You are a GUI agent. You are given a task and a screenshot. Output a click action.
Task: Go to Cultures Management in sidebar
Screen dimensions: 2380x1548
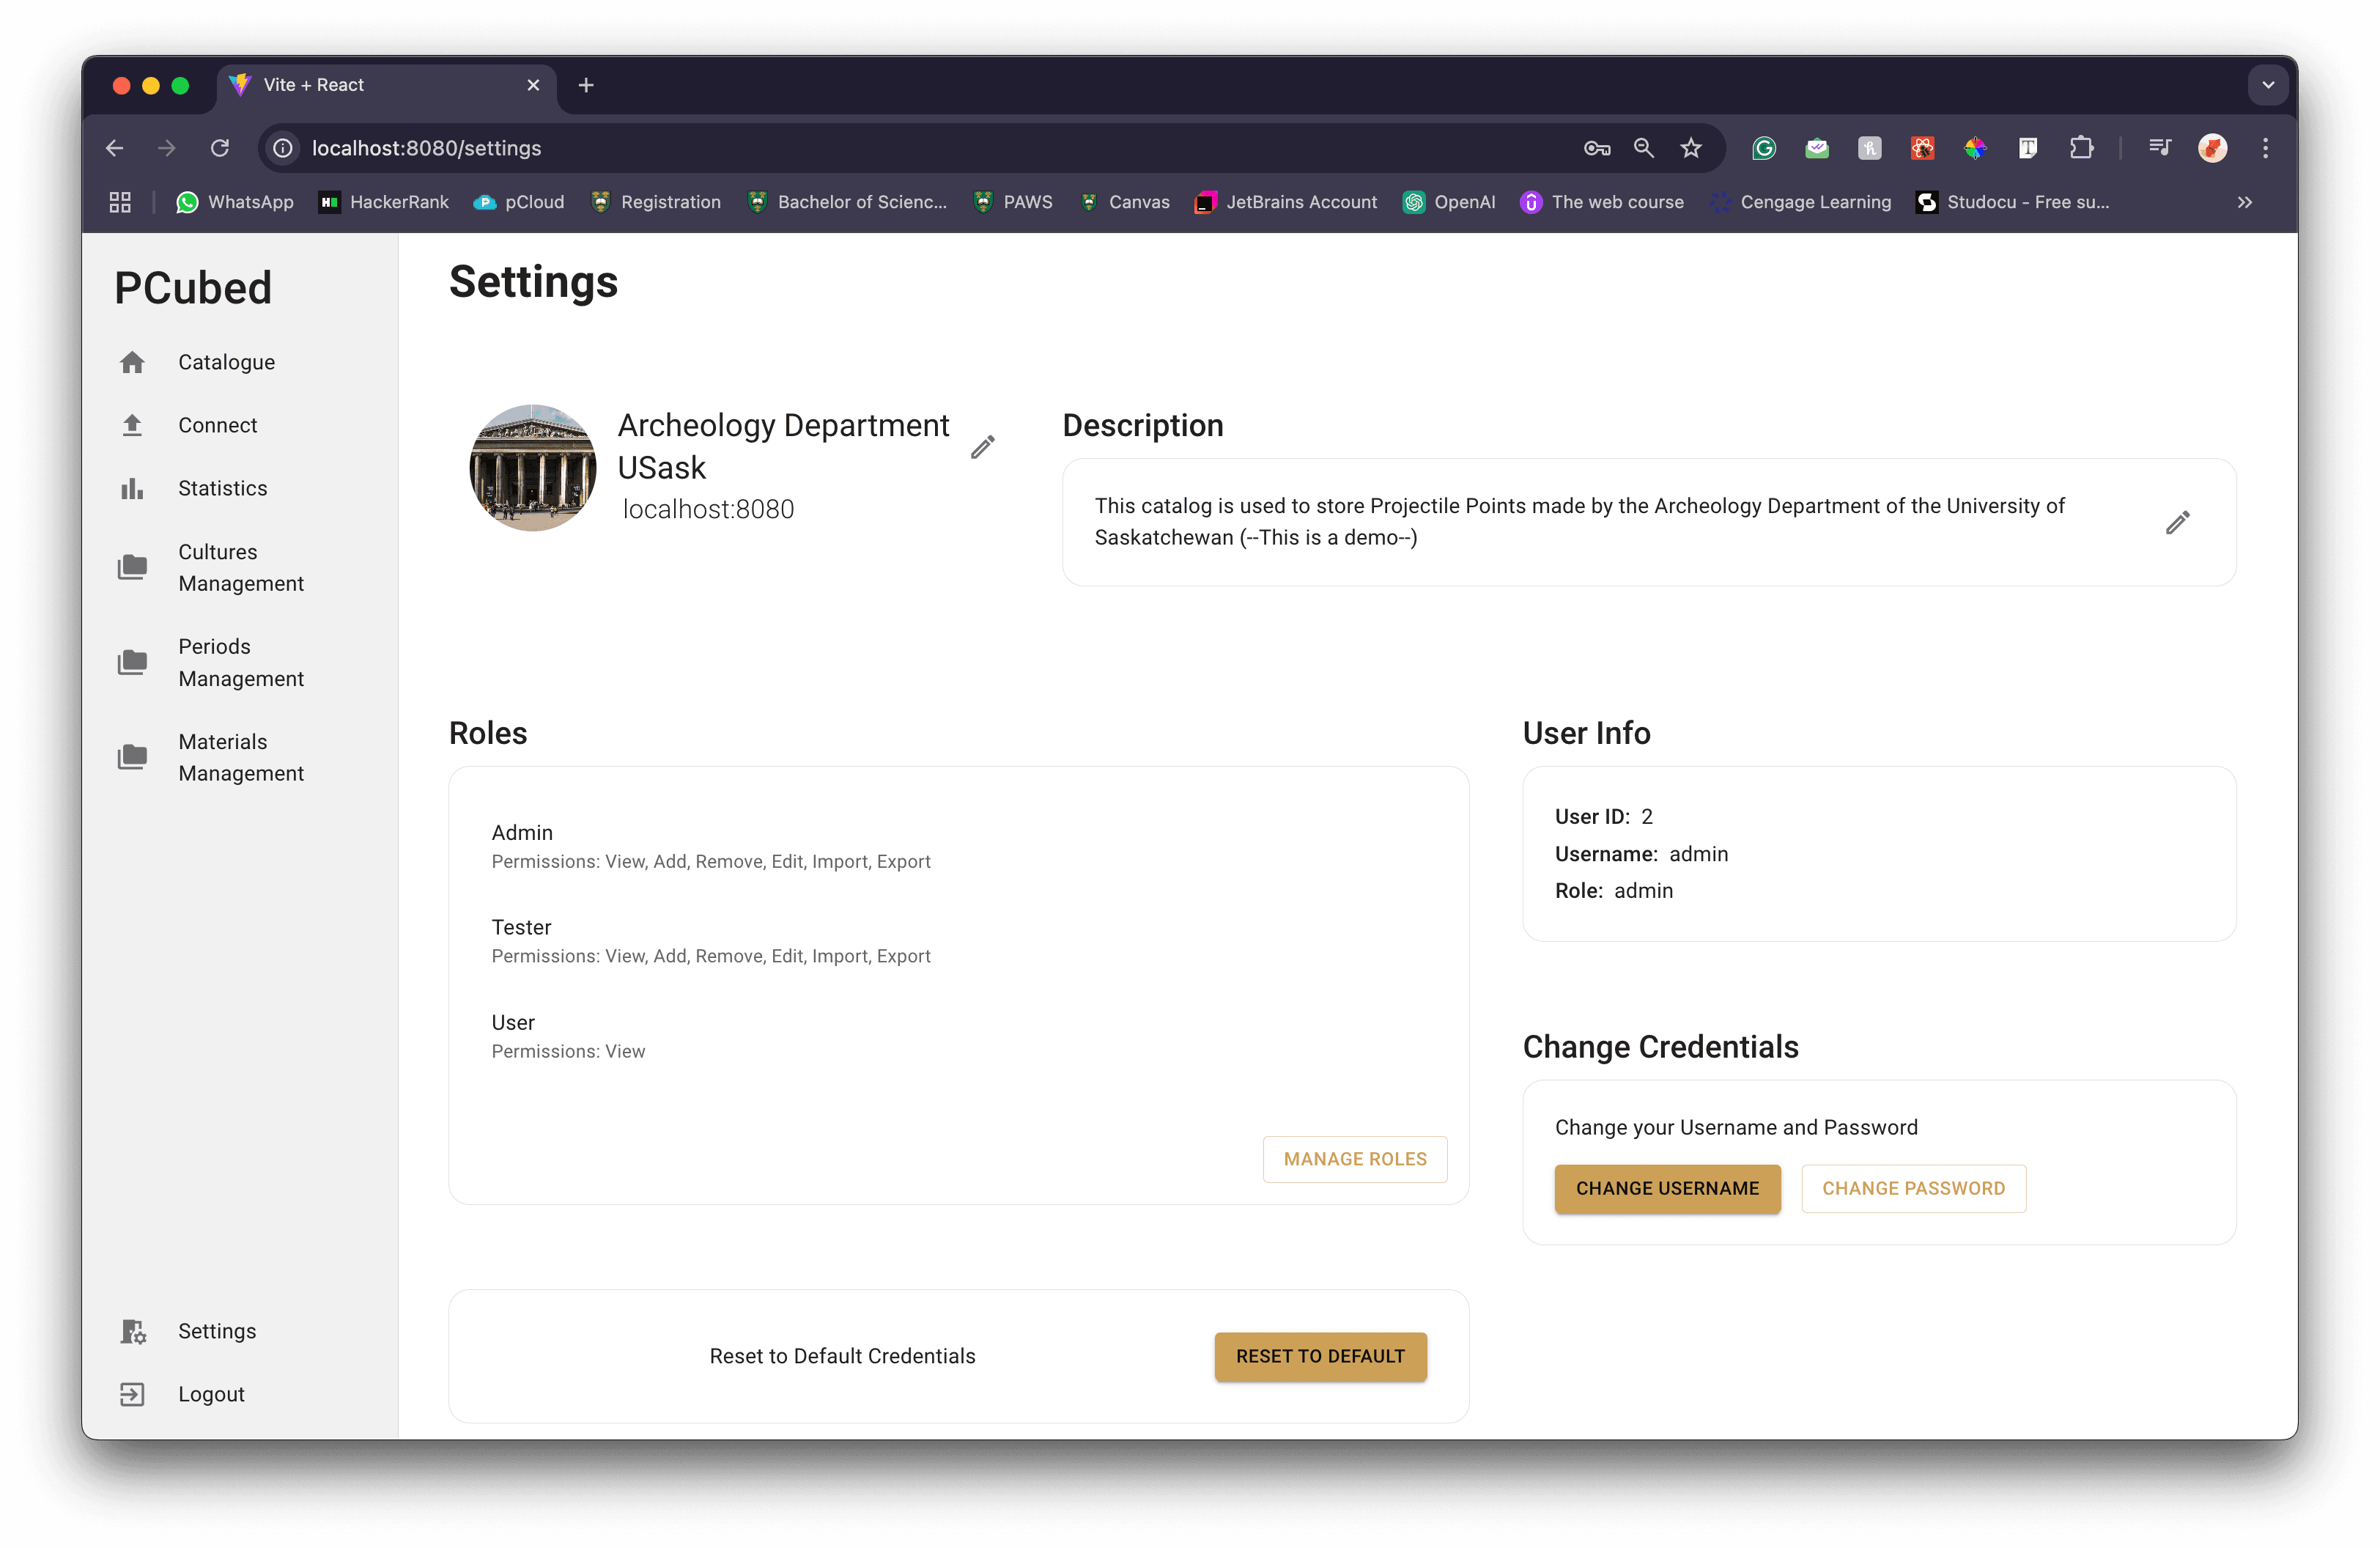pyautogui.click(x=240, y=567)
